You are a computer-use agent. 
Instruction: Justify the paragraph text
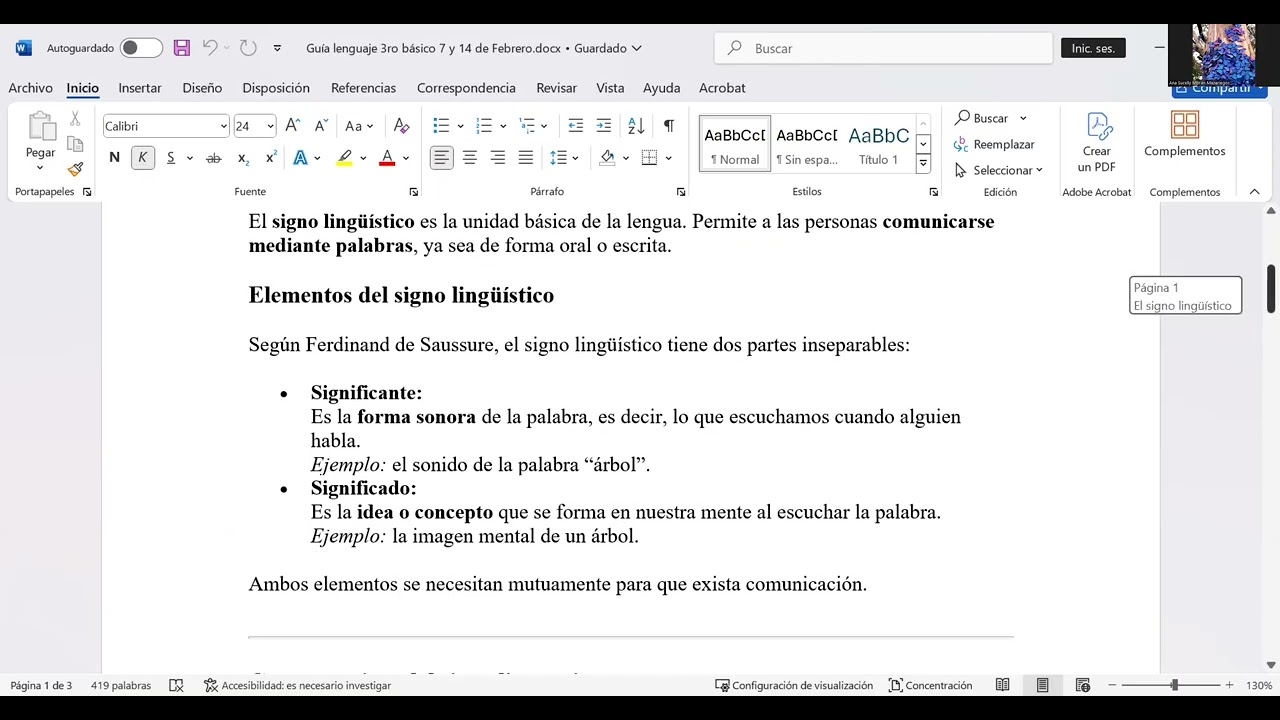click(525, 158)
